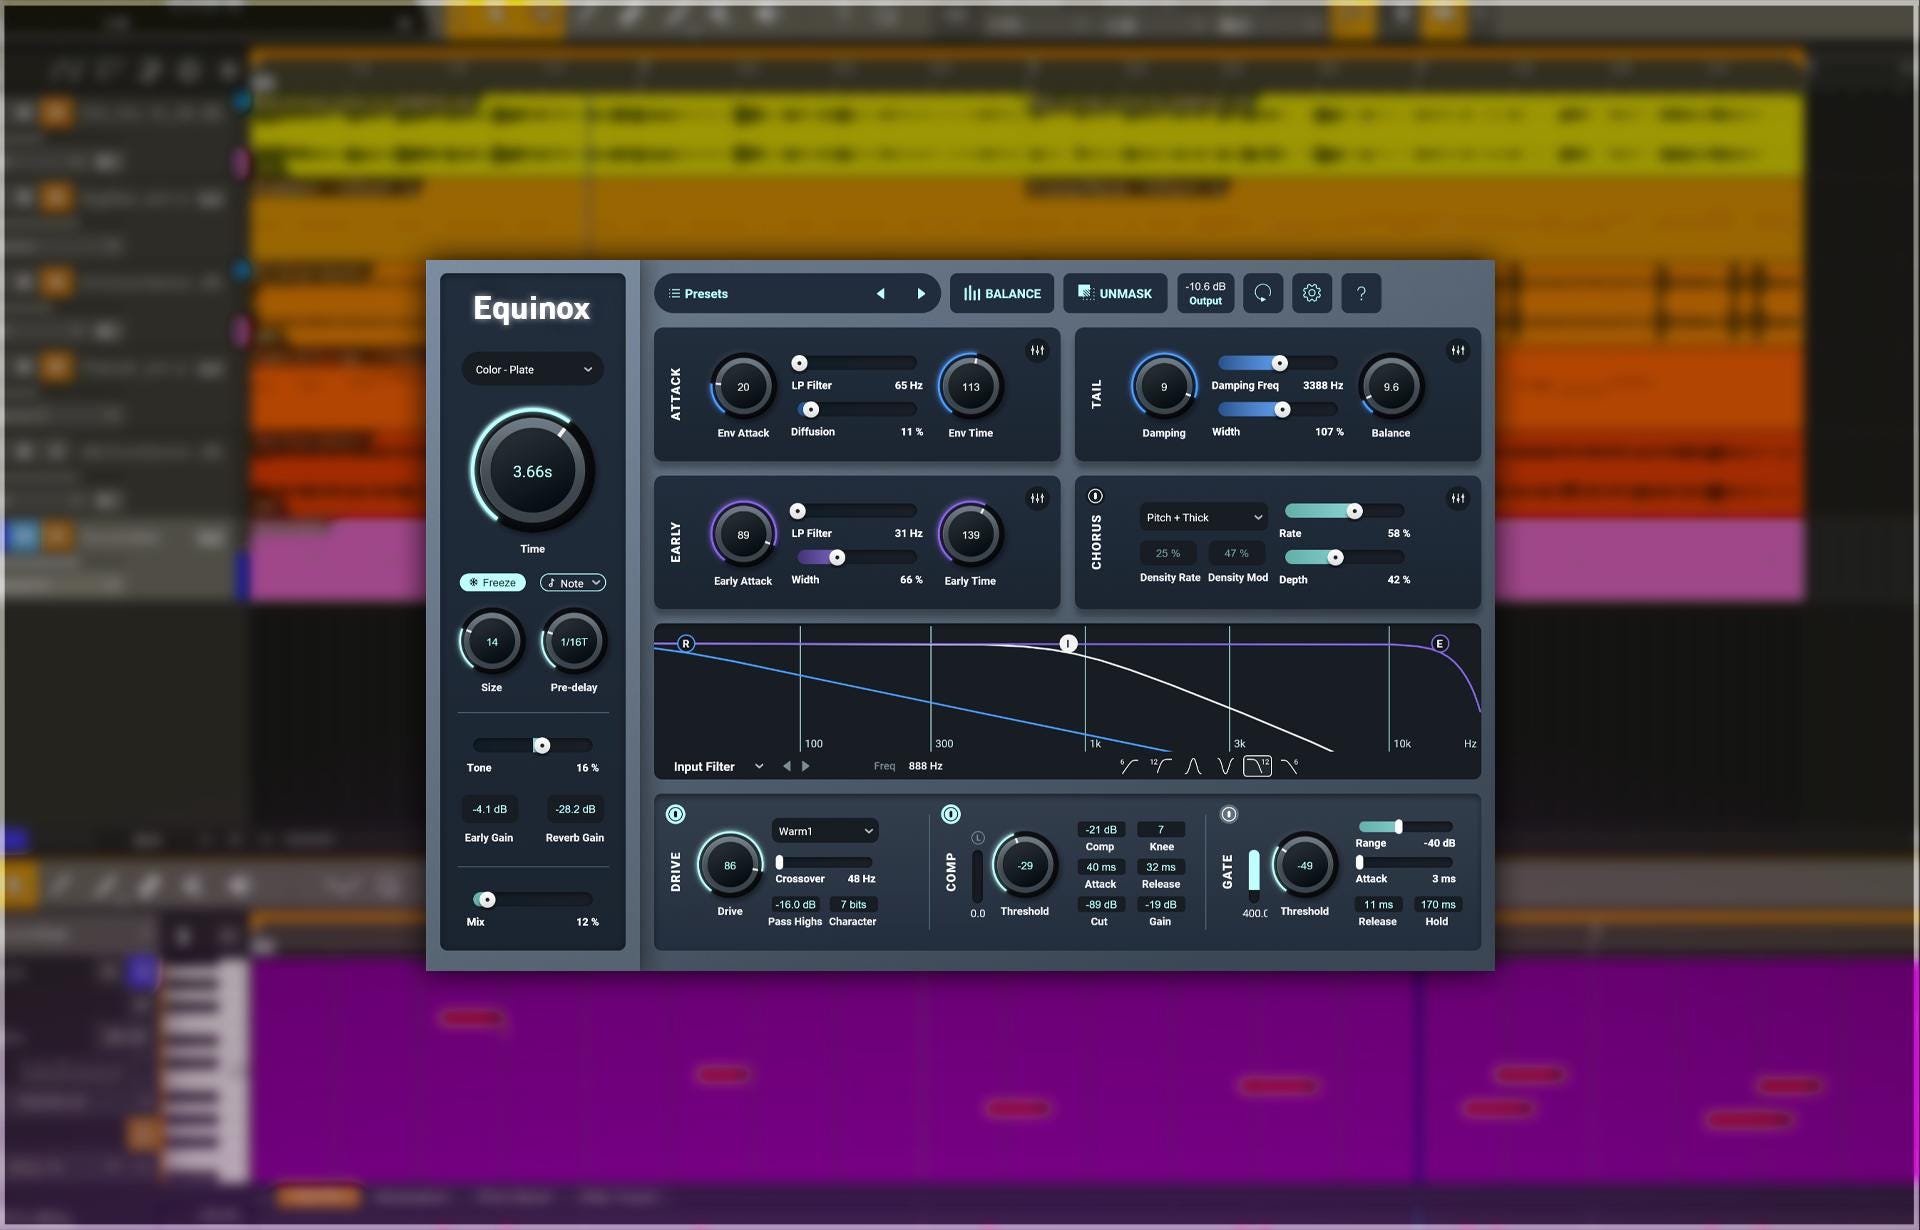Click the comp link icon above meter

(978, 838)
